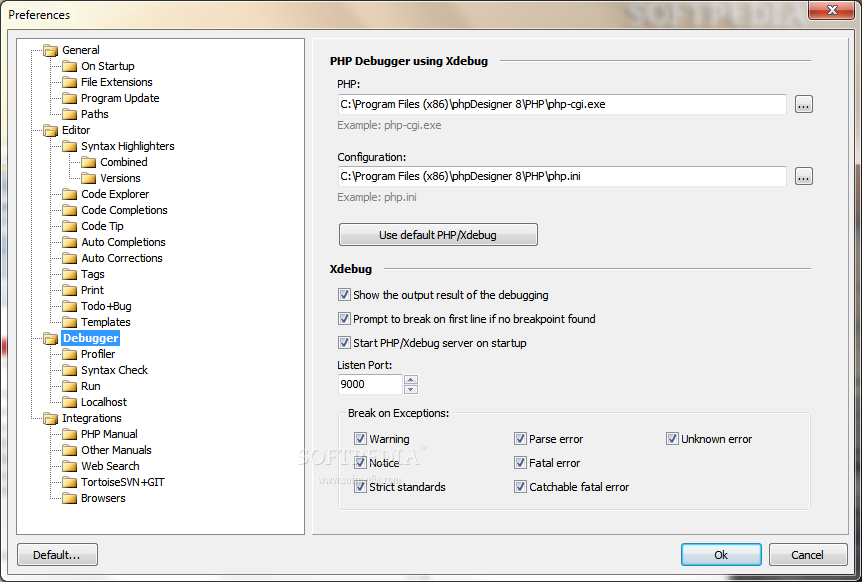
Task: Browse for the php.ini configuration file
Action: tap(804, 176)
